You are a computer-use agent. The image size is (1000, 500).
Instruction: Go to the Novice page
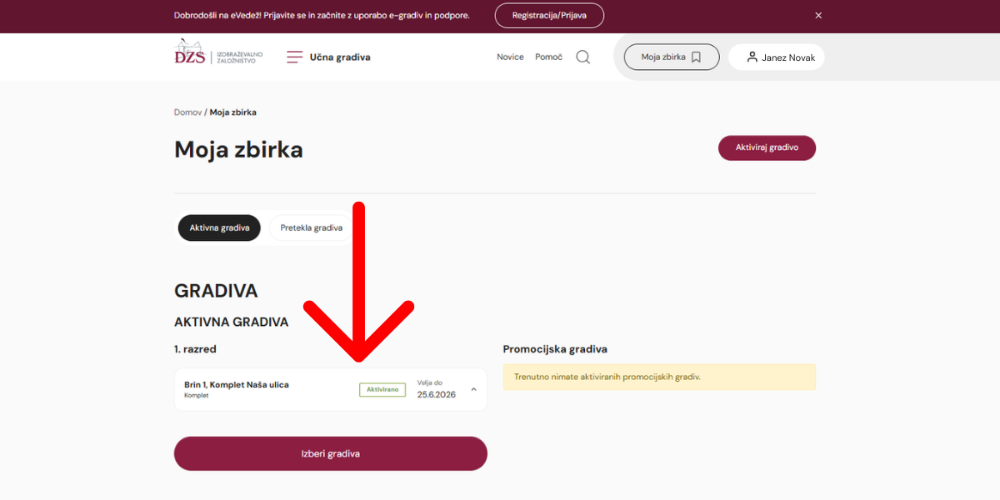510,57
